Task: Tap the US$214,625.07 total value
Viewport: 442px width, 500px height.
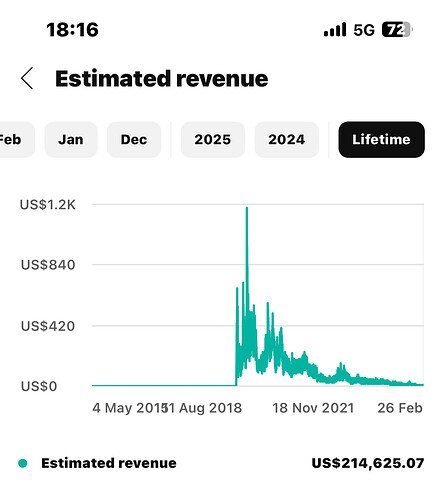Action: [368, 463]
